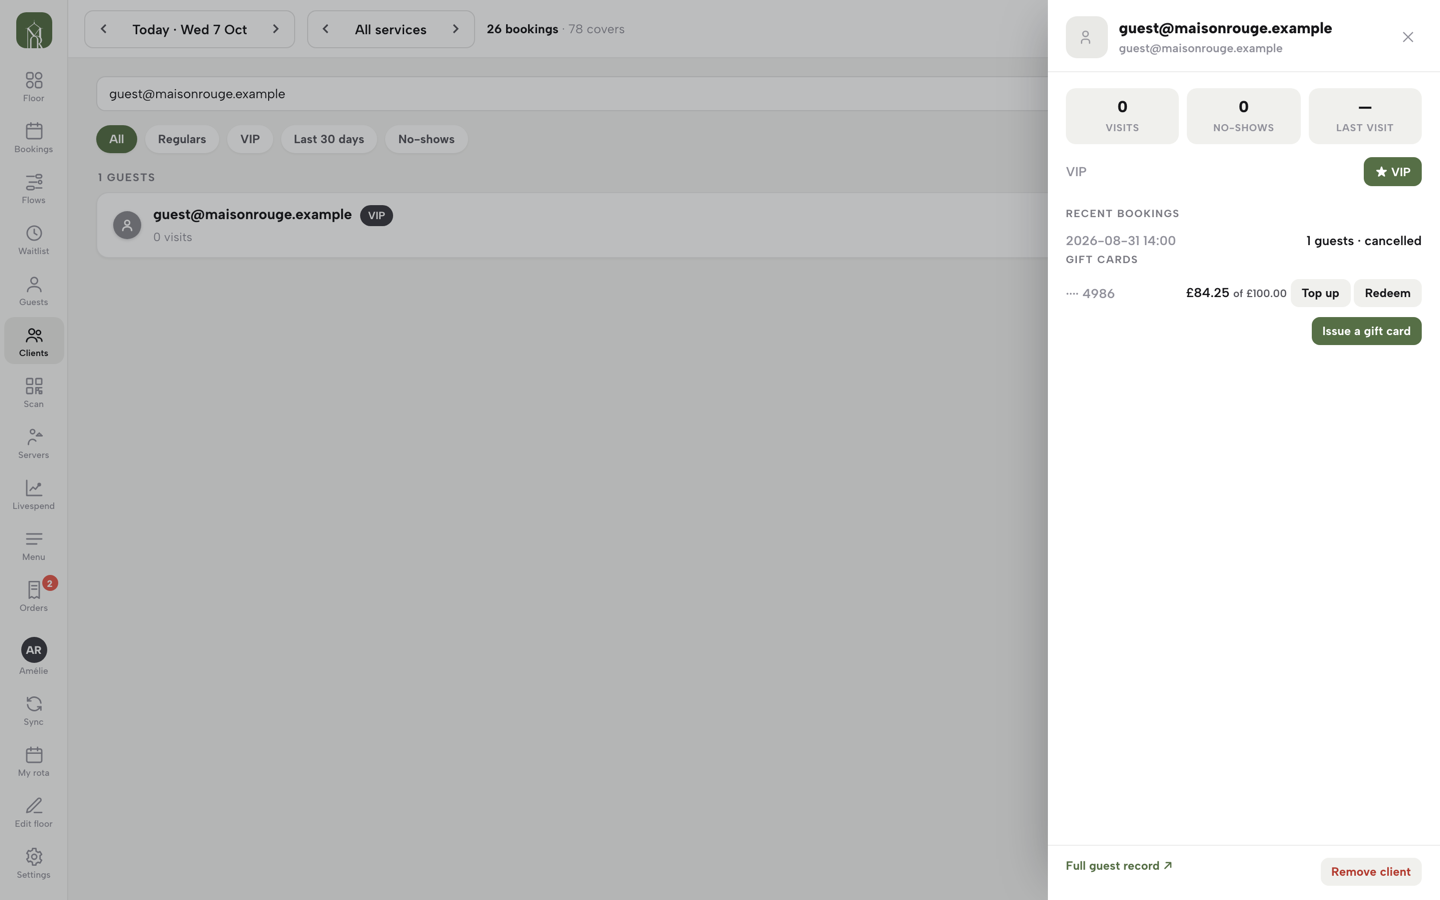Viewport: 1440px width, 900px height.
Task: Open Orders with 2 notifications
Action: 34,596
